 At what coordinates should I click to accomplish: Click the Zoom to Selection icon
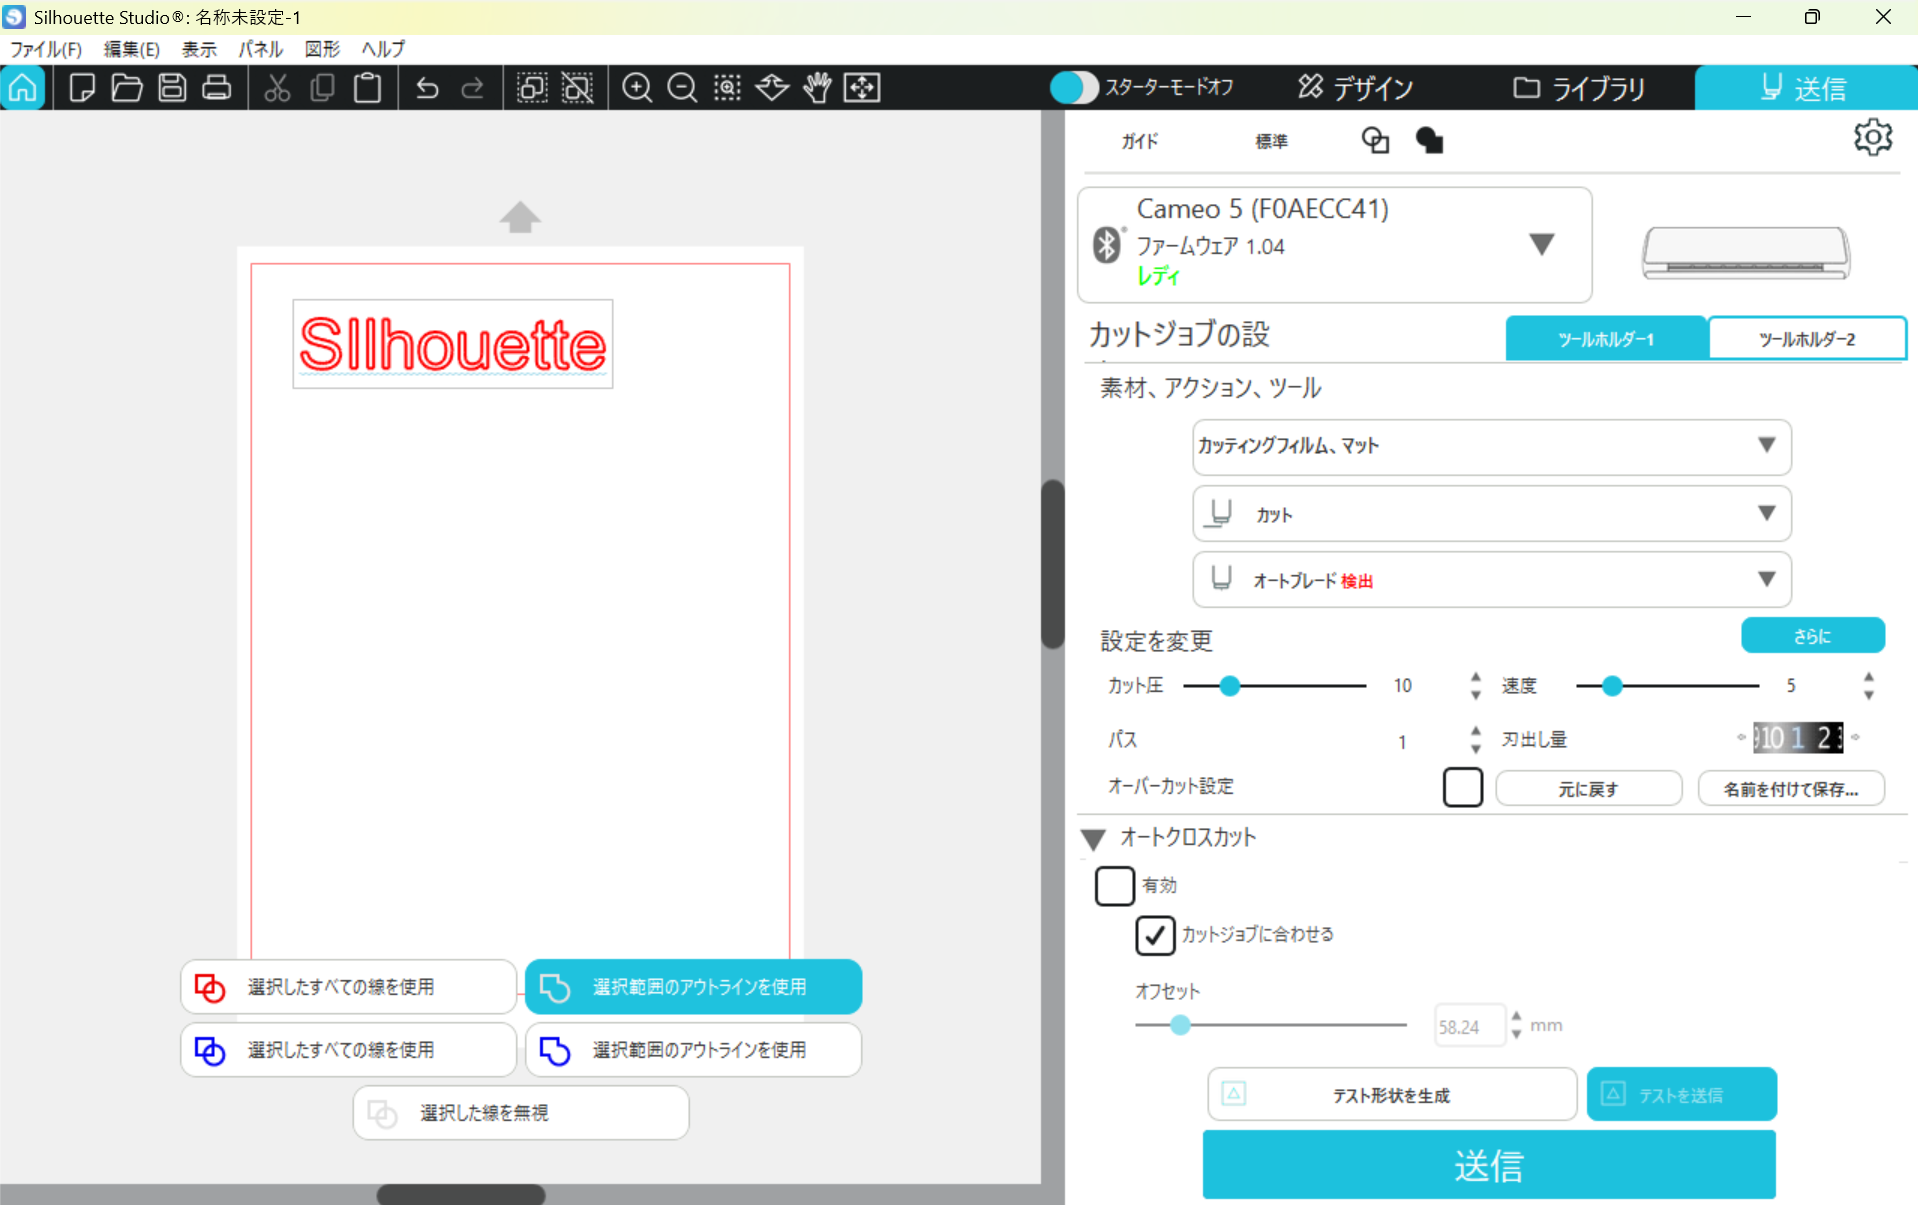coord(727,88)
